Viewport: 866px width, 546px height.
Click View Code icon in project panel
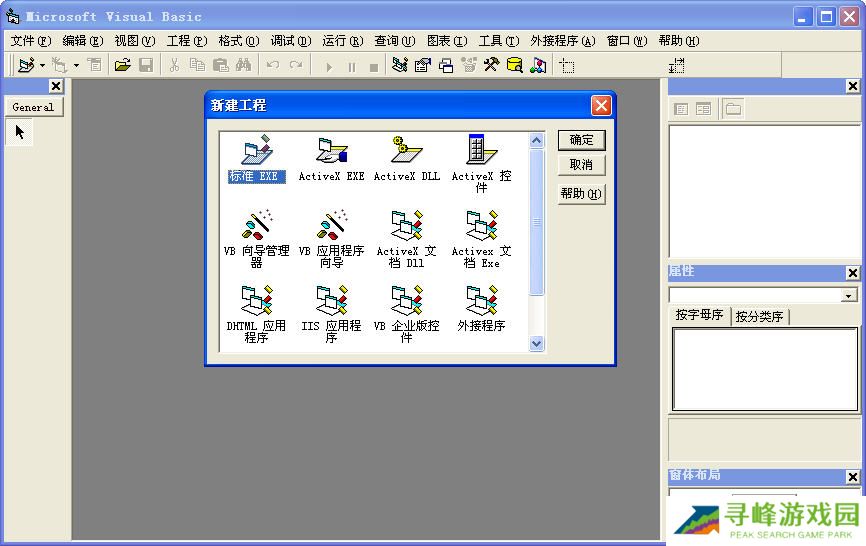681,109
